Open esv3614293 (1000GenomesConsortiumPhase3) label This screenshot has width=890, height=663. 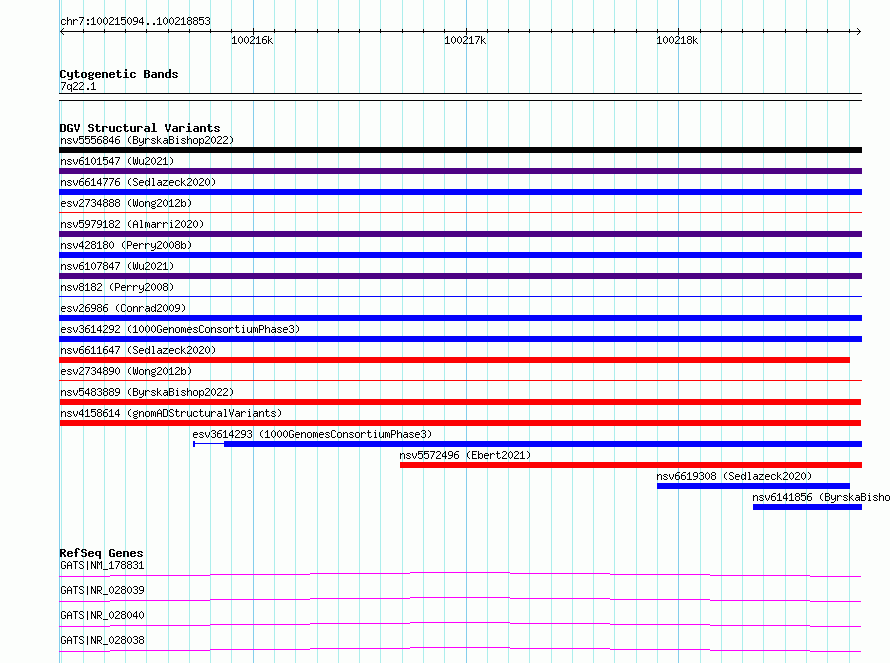click(x=312, y=434)
